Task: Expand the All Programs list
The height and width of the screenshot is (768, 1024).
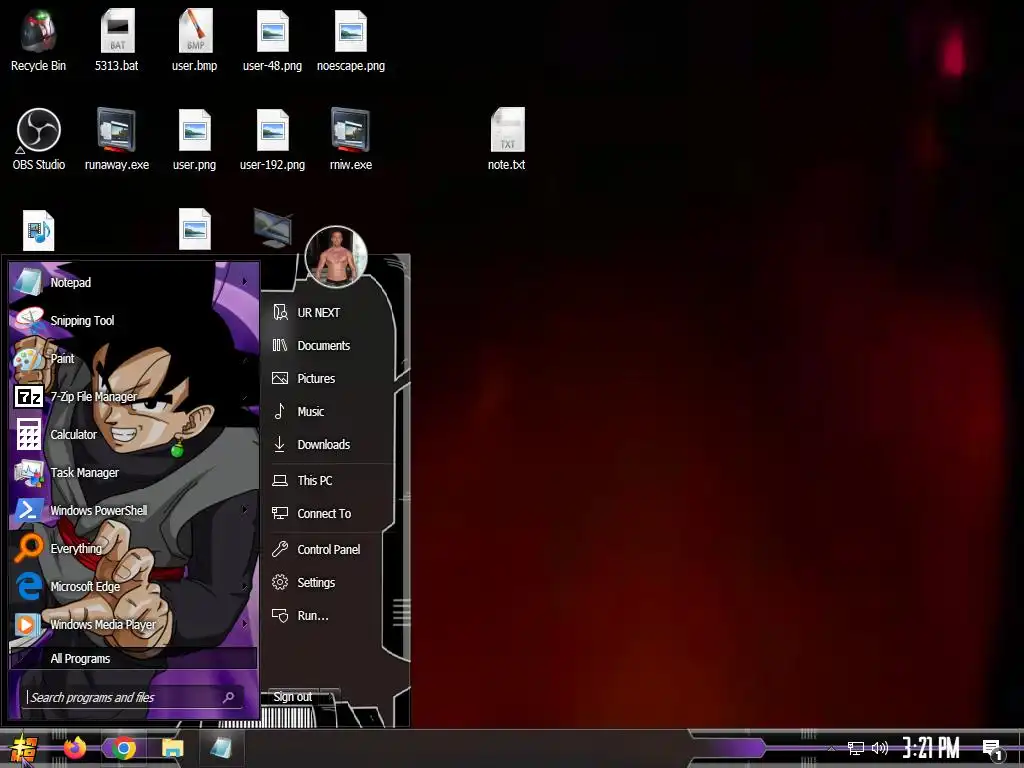Action: (134, 658)
